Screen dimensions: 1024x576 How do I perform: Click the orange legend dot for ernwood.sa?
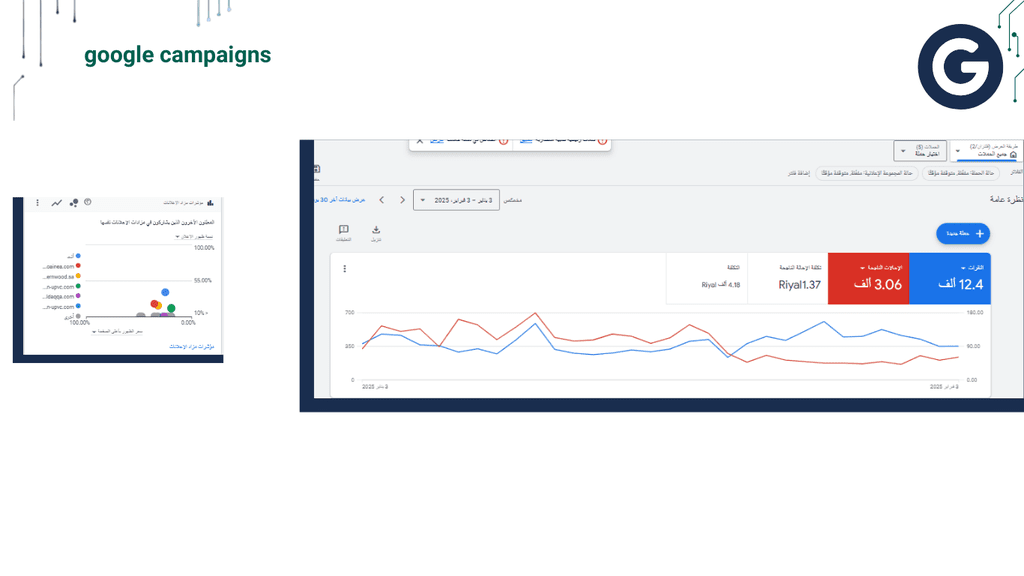point(78,276)
